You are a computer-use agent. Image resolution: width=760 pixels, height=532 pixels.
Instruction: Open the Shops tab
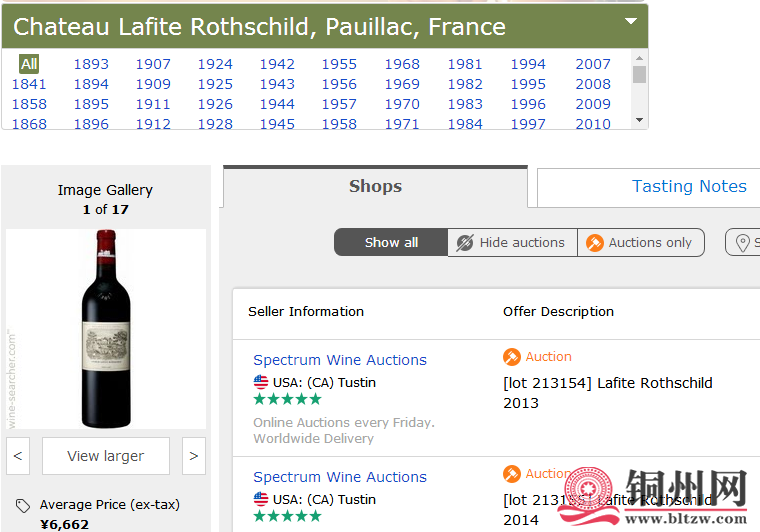pyautogui.click(x=375, y=186)
